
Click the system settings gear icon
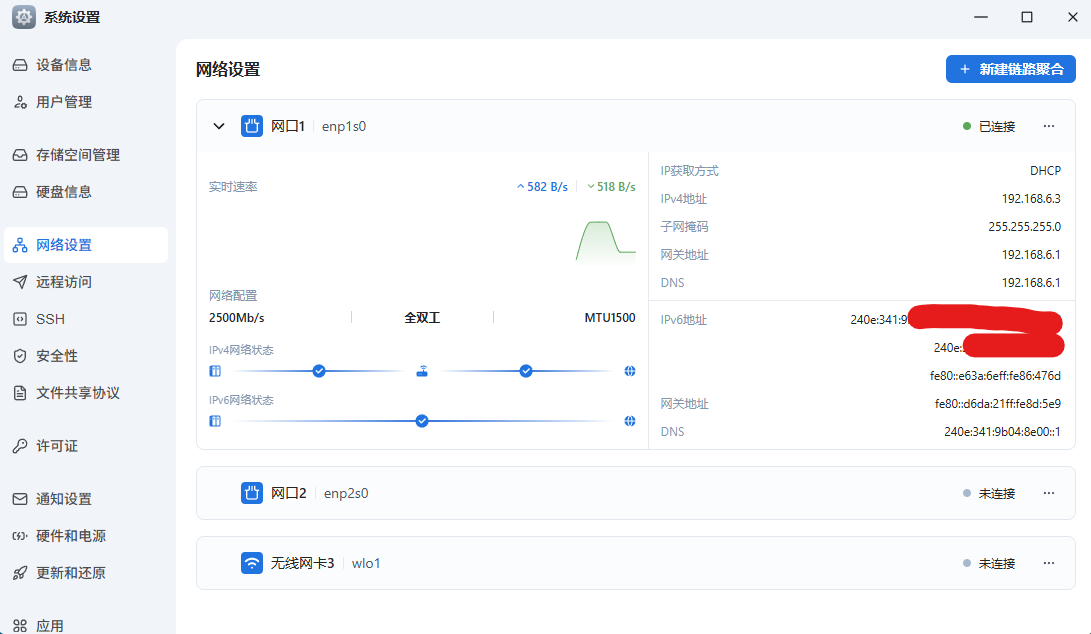[24, 17]
